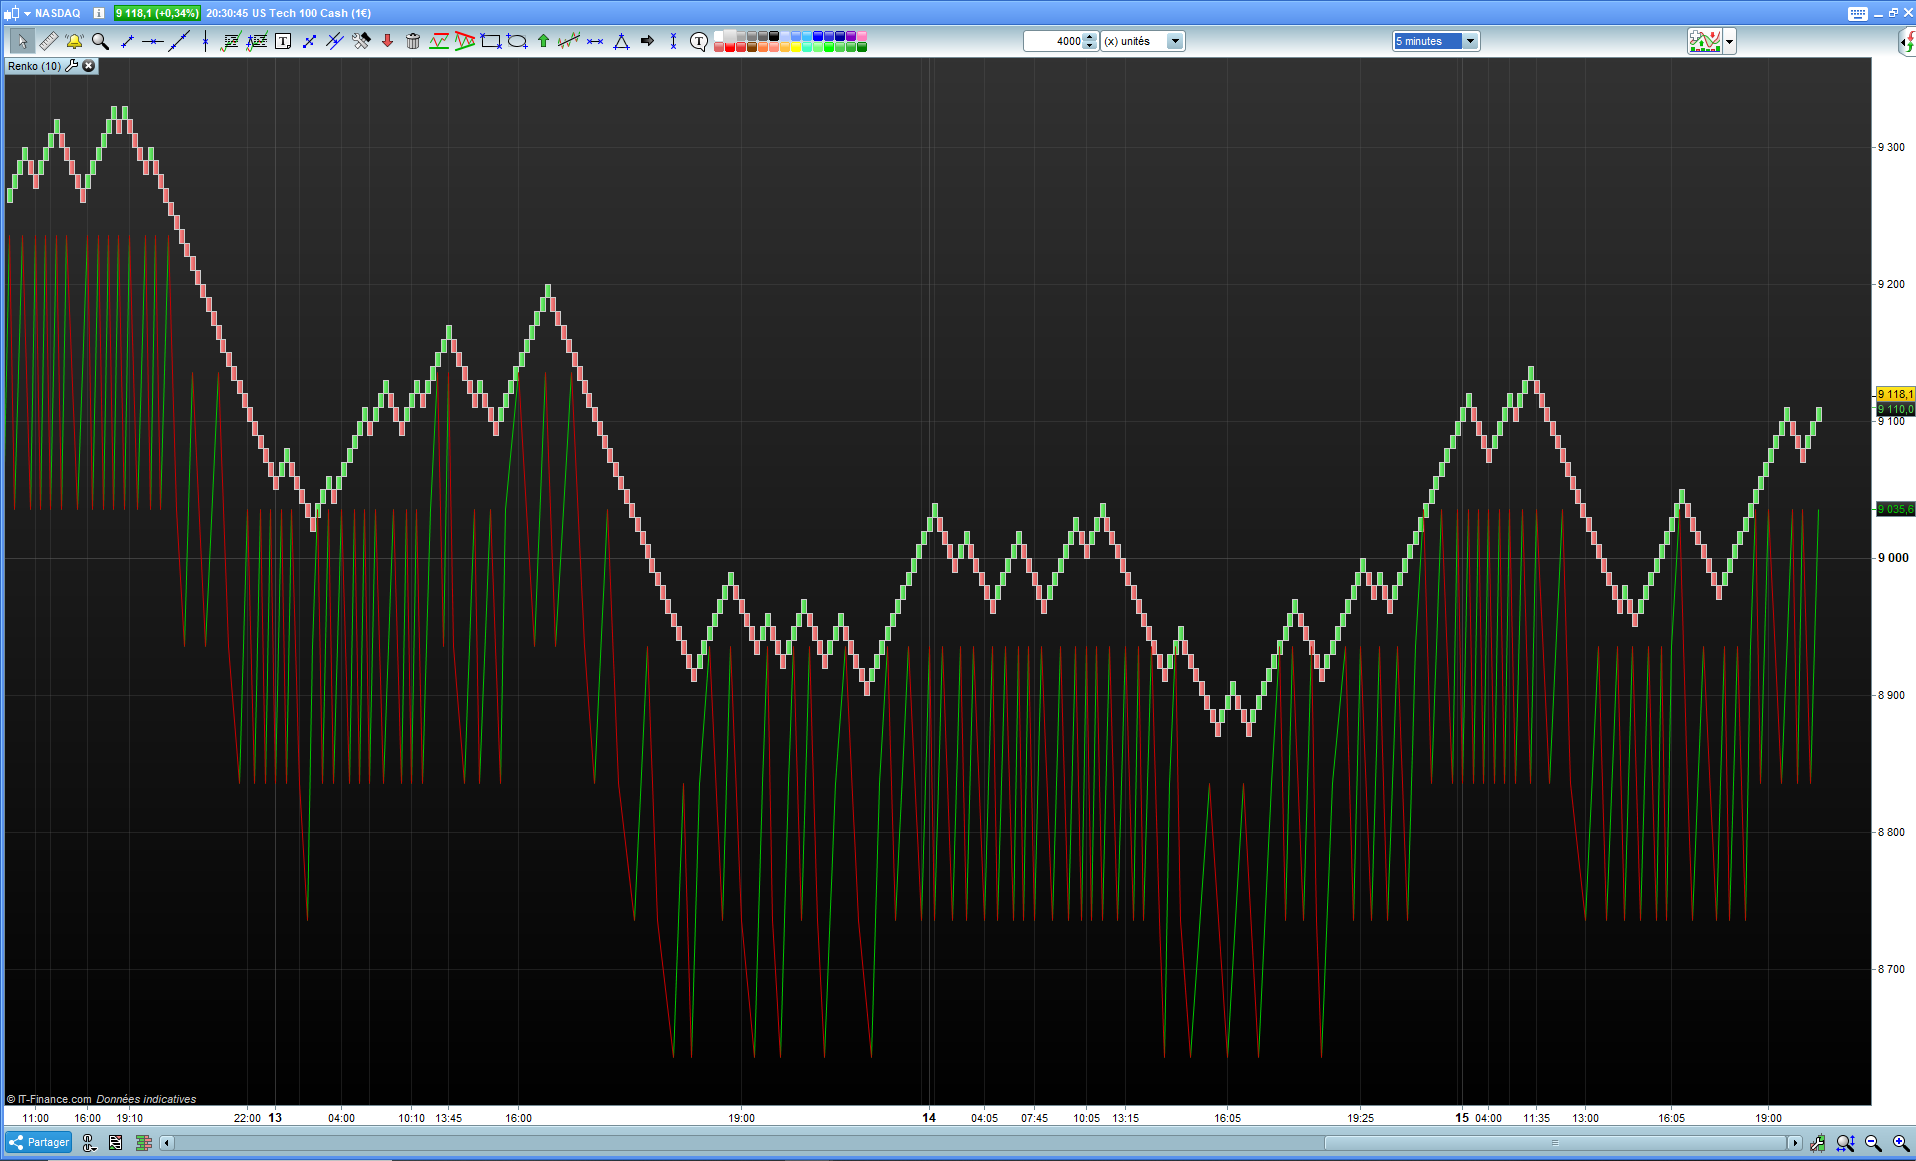Viewport: 1916px width, 1161px height.
Task: Zoom in with the plus magnifier
Action: tap(1901, 1143)
